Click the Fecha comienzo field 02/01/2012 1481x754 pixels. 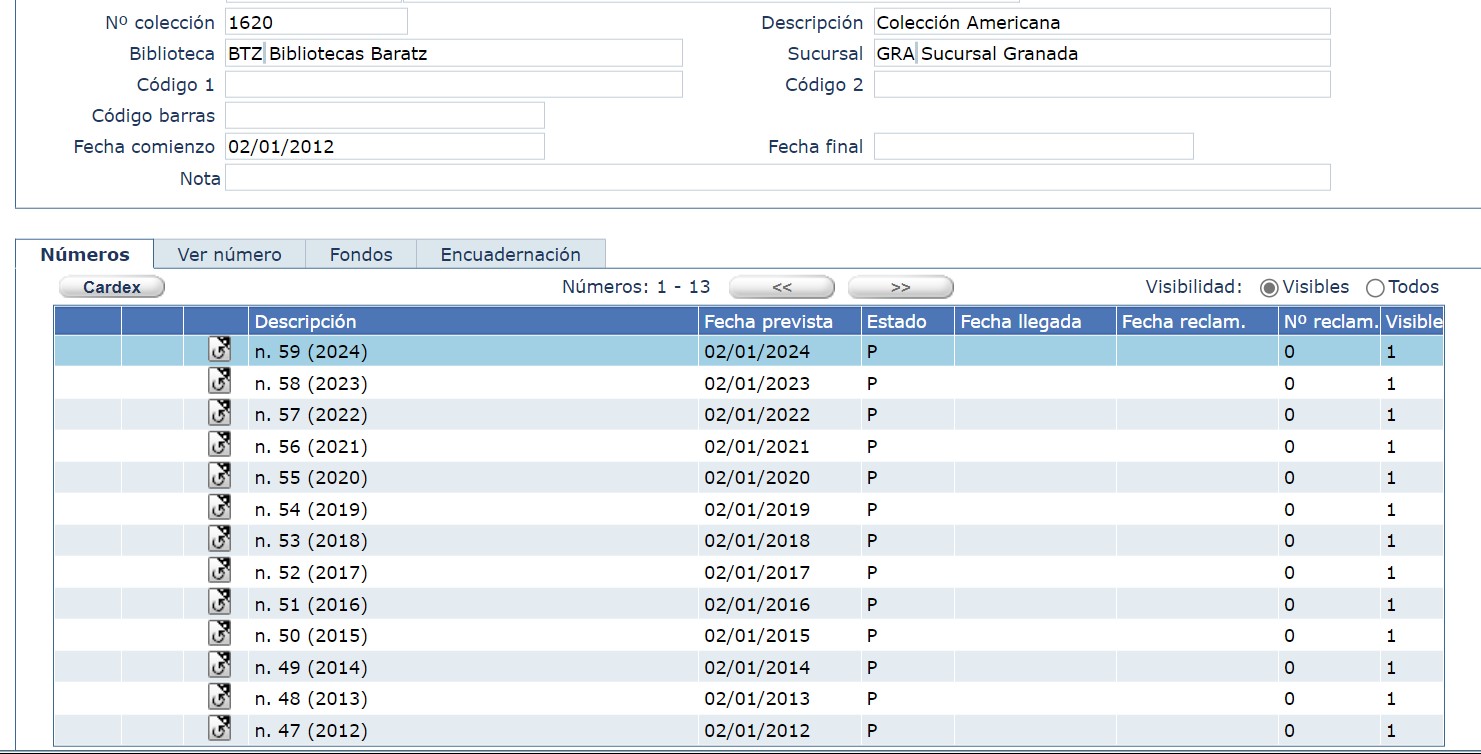click(385, 146)
